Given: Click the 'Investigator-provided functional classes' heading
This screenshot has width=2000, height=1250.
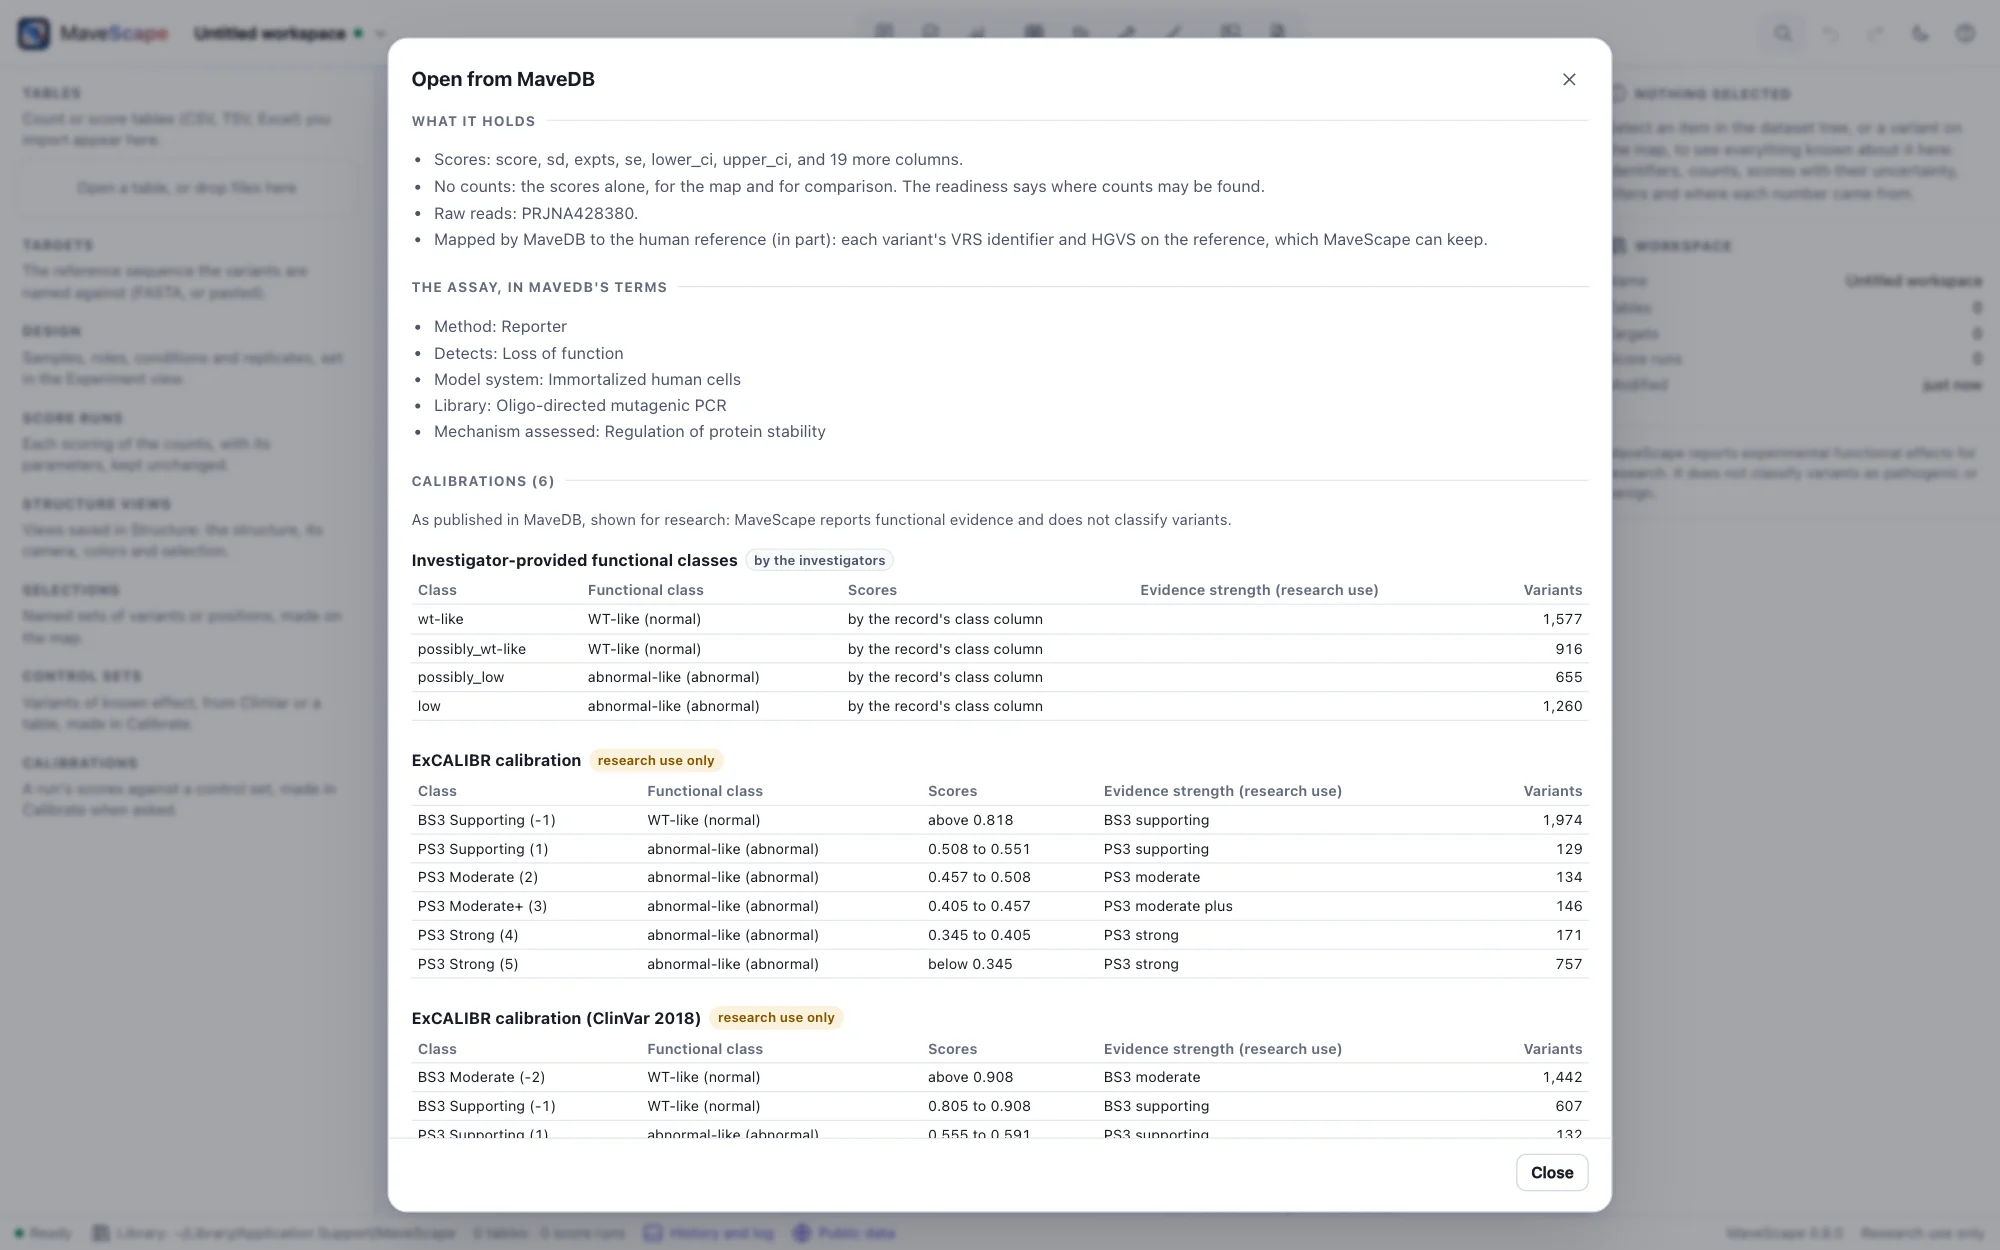Looking at the screenshot, I should (574, 560).
